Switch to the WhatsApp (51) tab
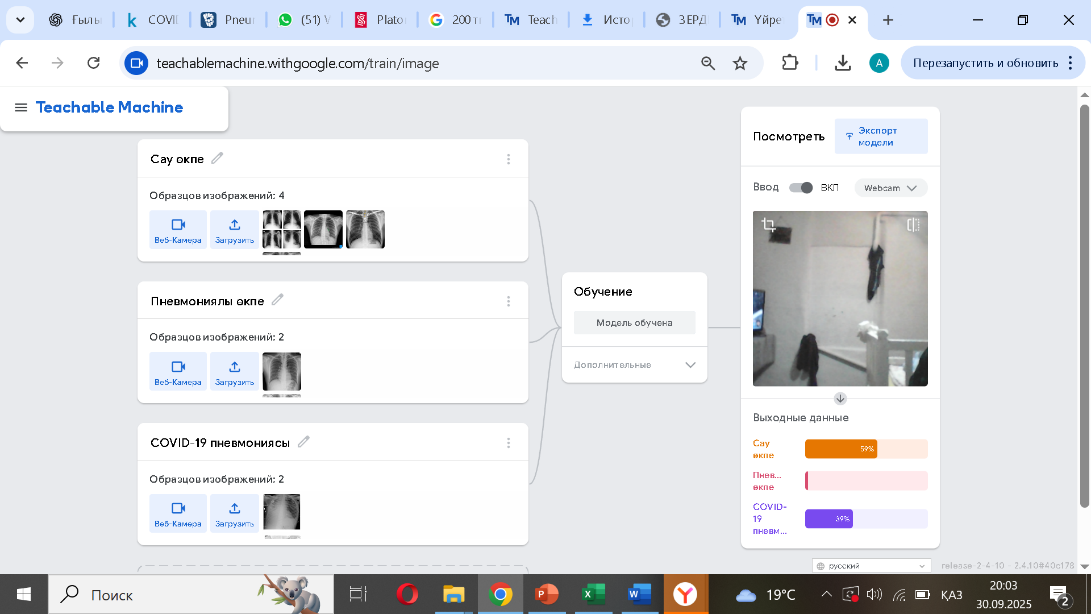The height and width of the screenshot is (614, 1091). [x=305, y=20]
